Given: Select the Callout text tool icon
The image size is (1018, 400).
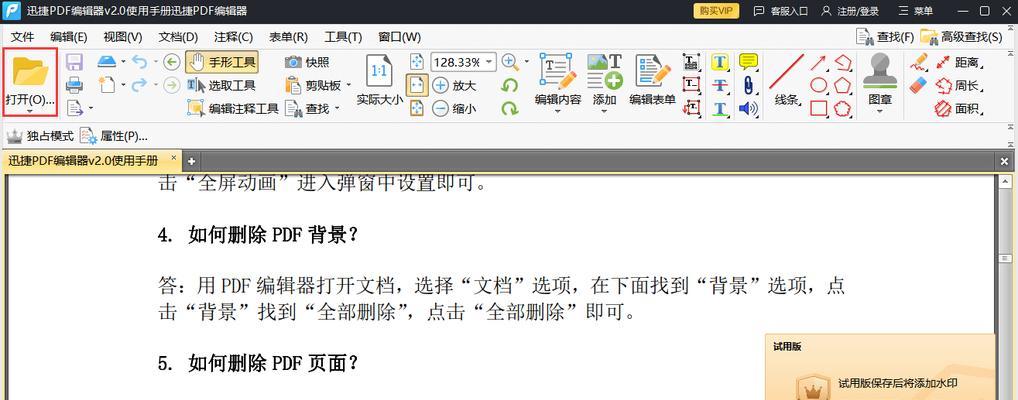Looking at the screenshot, I should pos(691,108).
